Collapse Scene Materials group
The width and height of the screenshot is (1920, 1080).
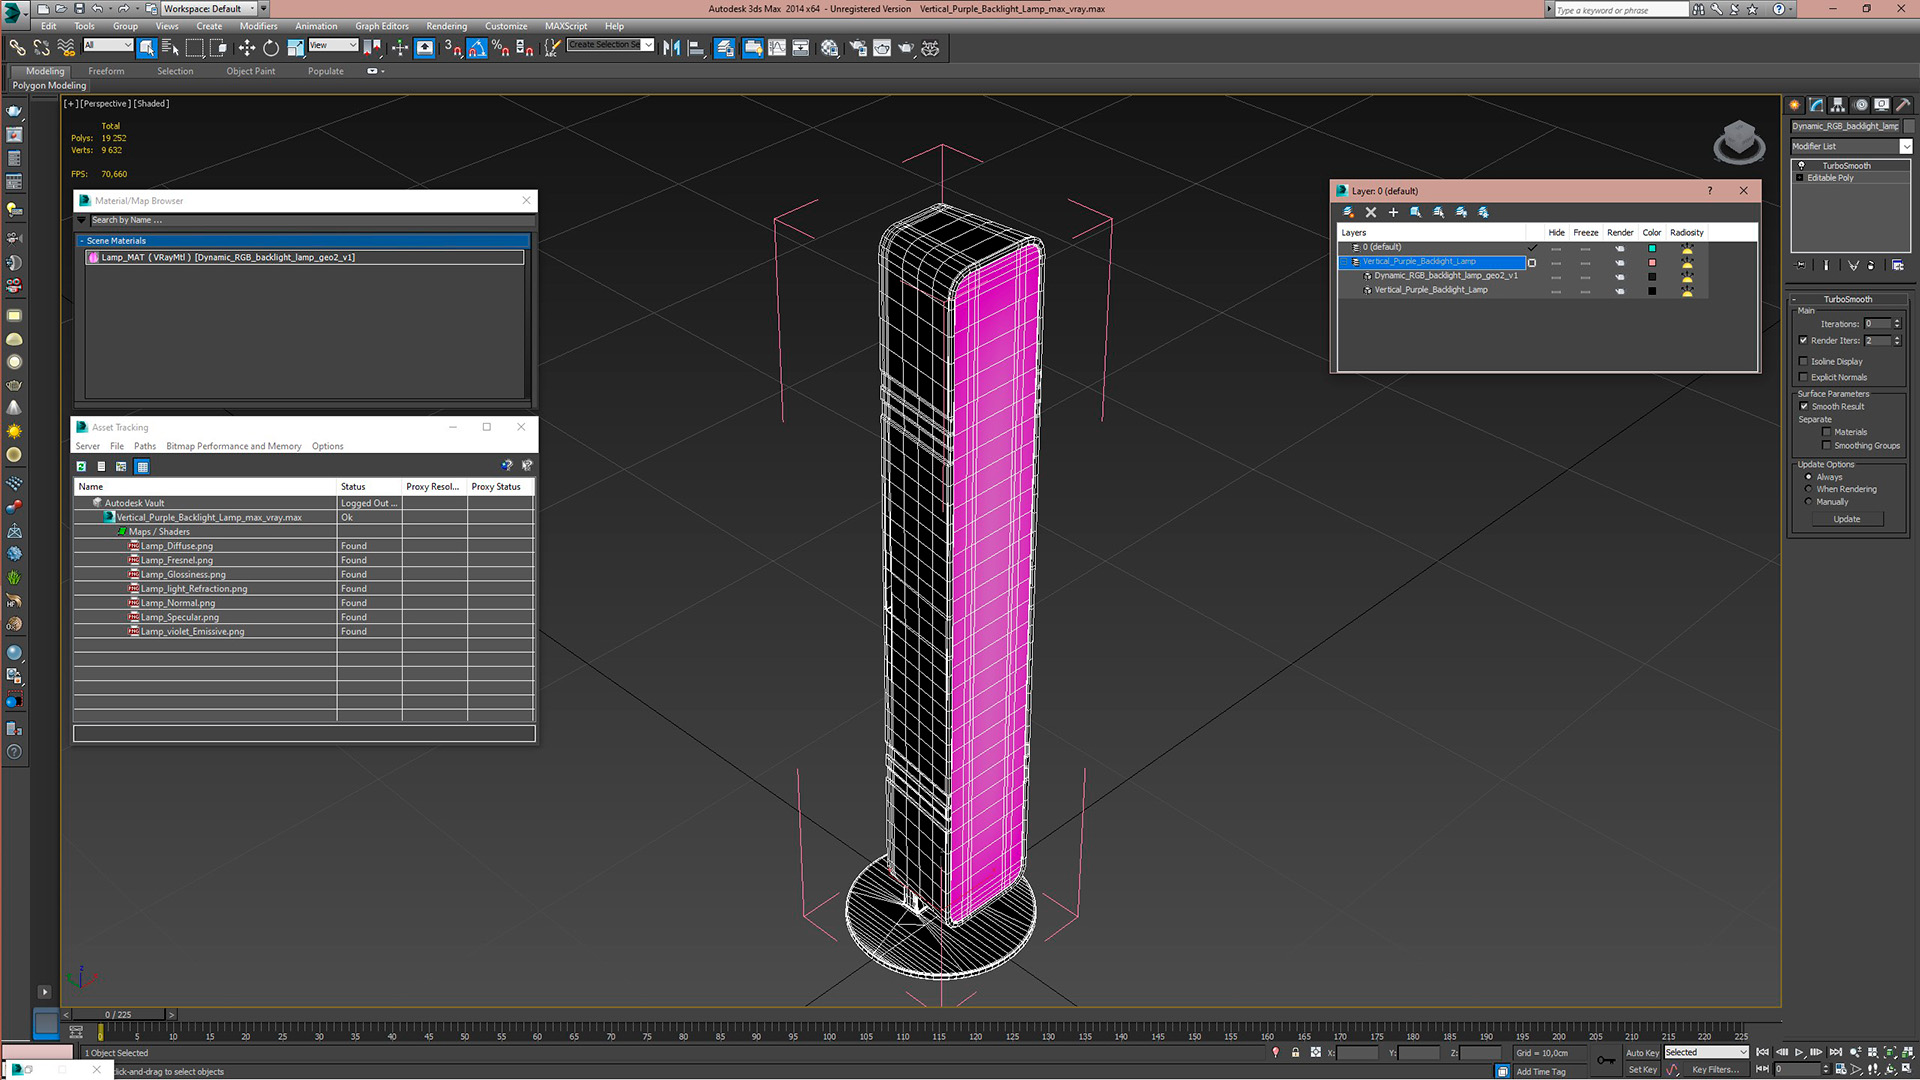tap(82, 241)
